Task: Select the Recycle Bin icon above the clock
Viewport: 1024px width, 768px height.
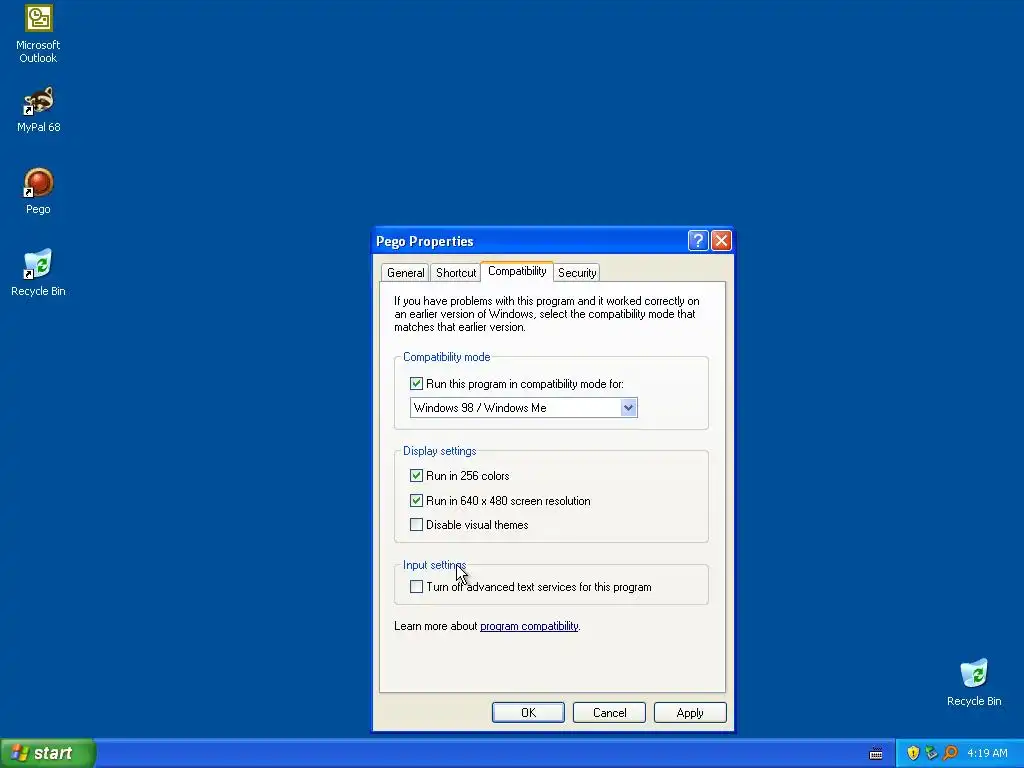Action: [x=974, y=682]
